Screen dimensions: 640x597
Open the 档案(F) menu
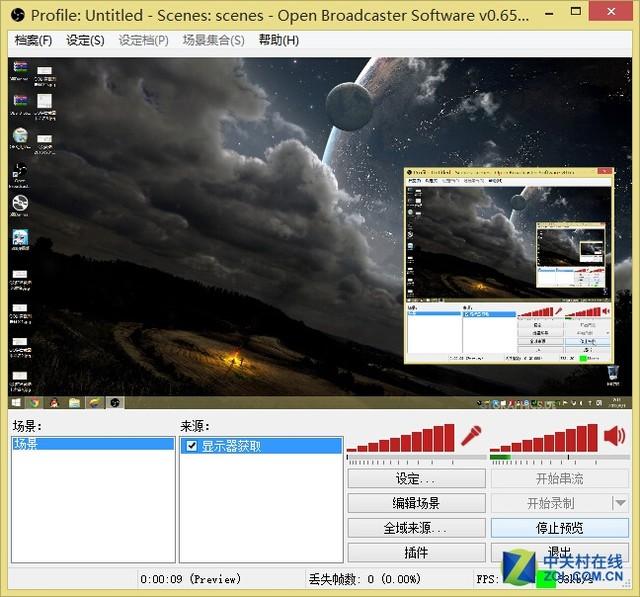(x=33, y=40)
